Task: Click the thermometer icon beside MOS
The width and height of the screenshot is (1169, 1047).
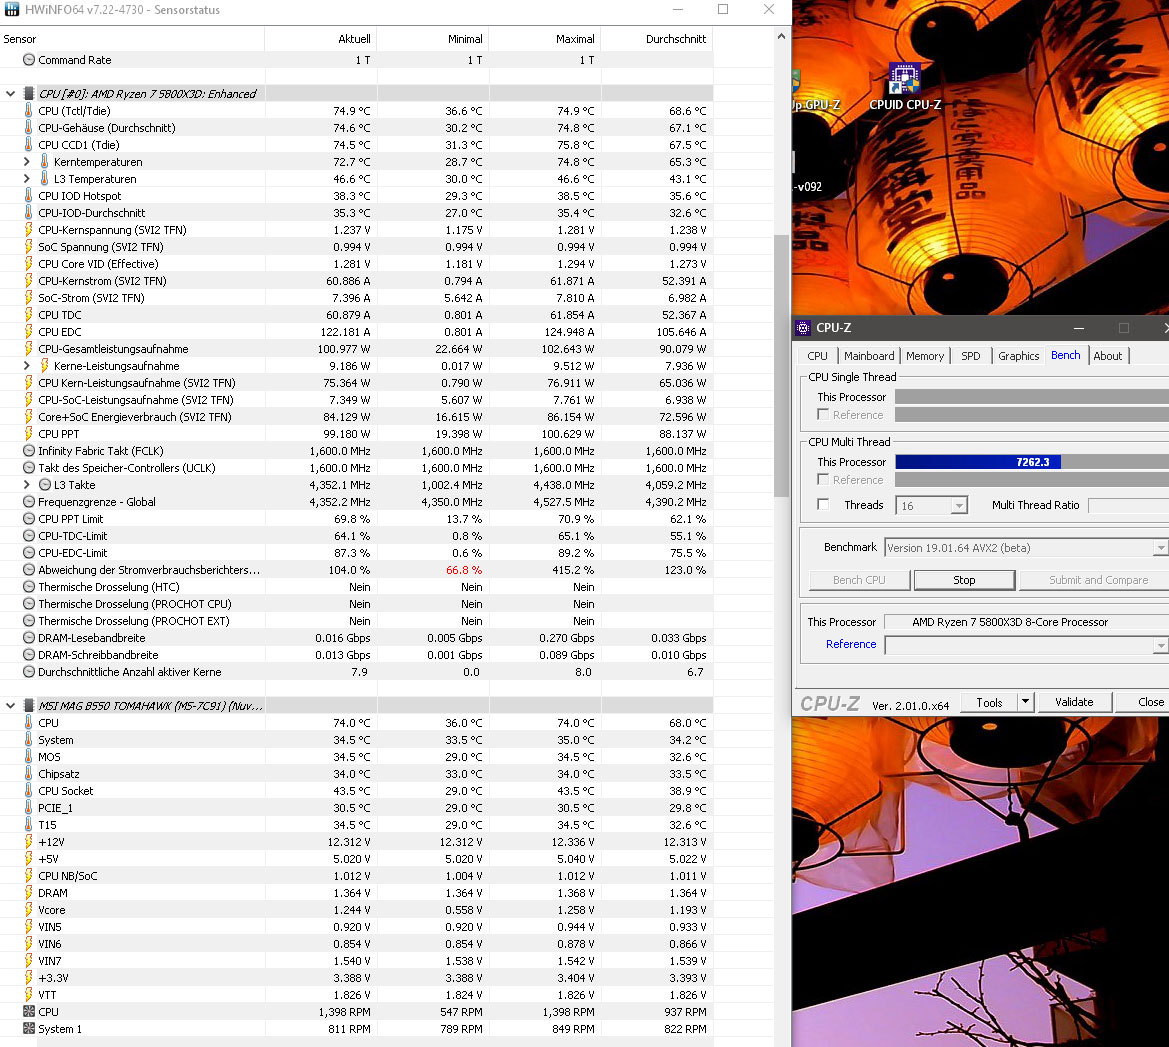Action: pyautogui.click(x=28, y=757)
